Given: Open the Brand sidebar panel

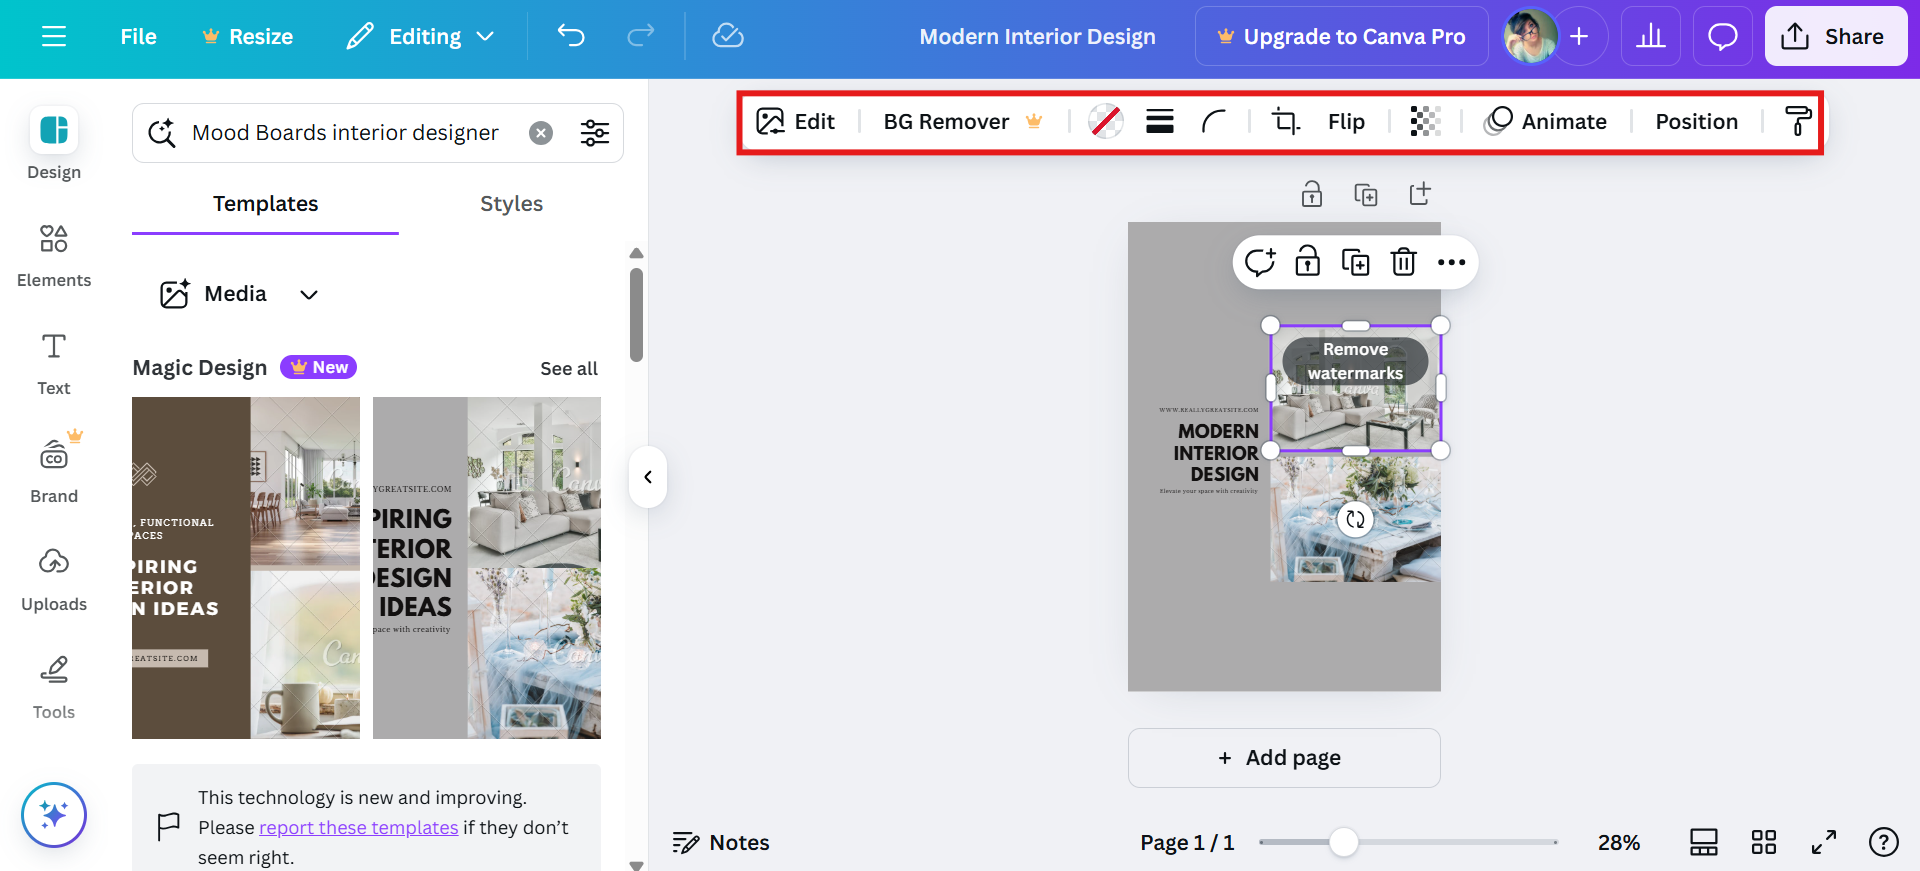Looking at the screenshot, I should pos(54,469).
